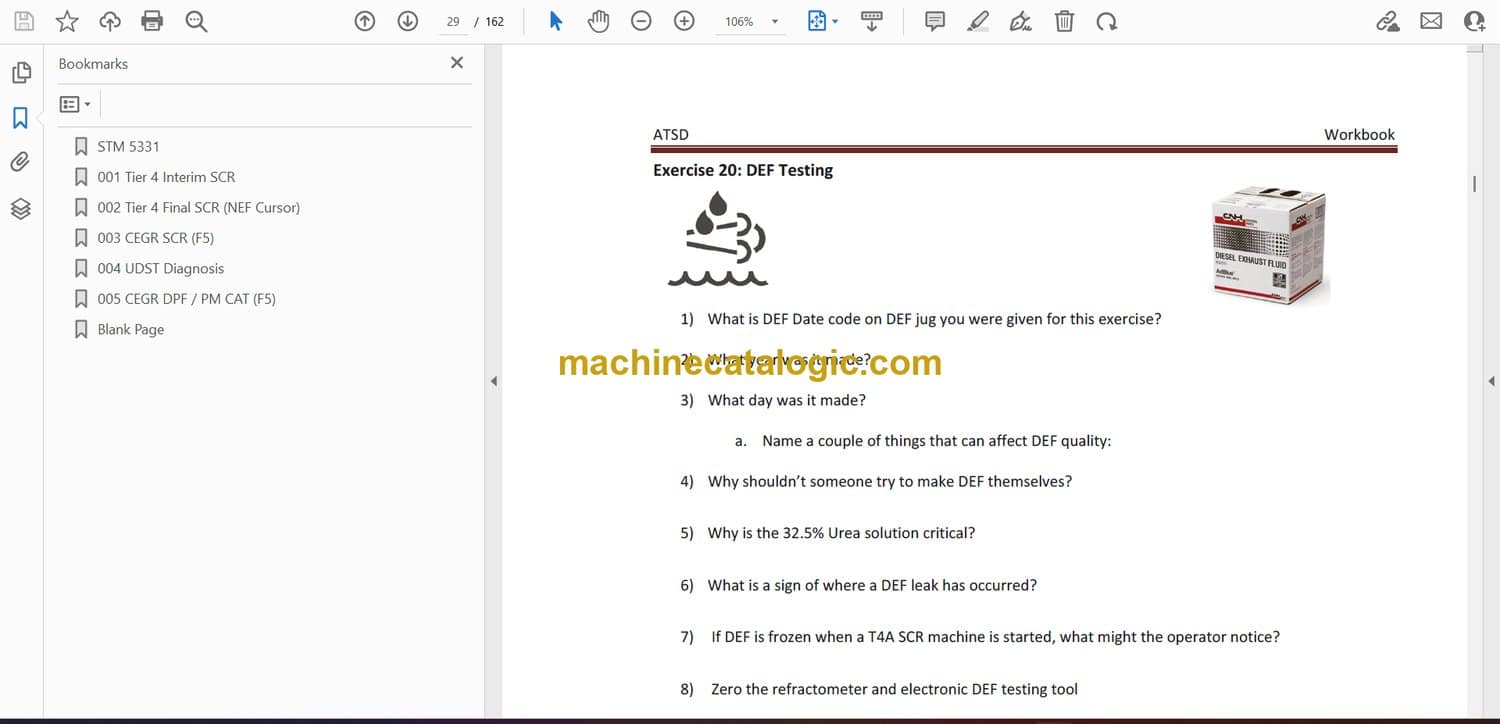Screen dimensions: 1500x724
Task: Click the current page number field
Action: tap(453, 21)
